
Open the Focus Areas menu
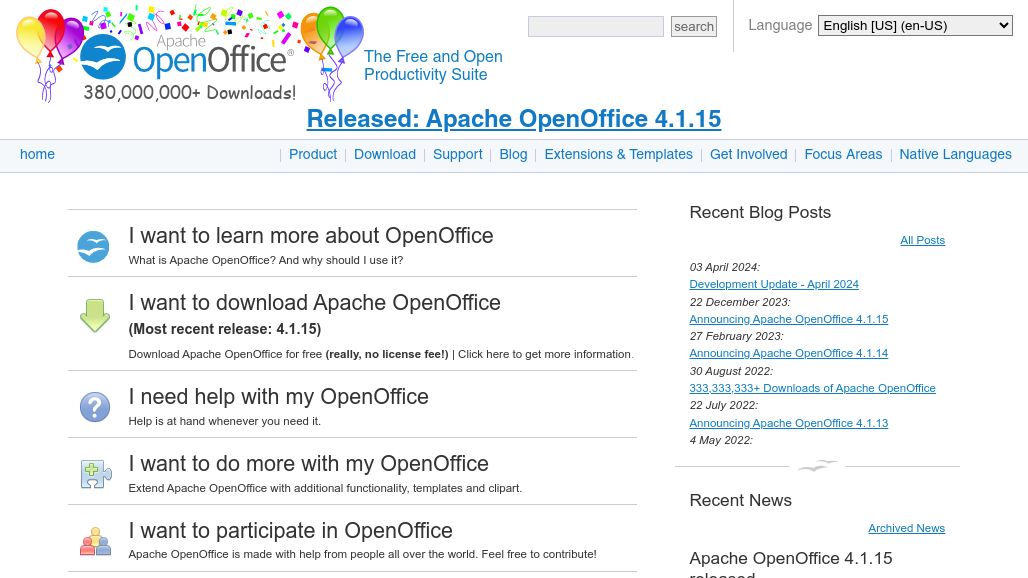click(843, 154)
